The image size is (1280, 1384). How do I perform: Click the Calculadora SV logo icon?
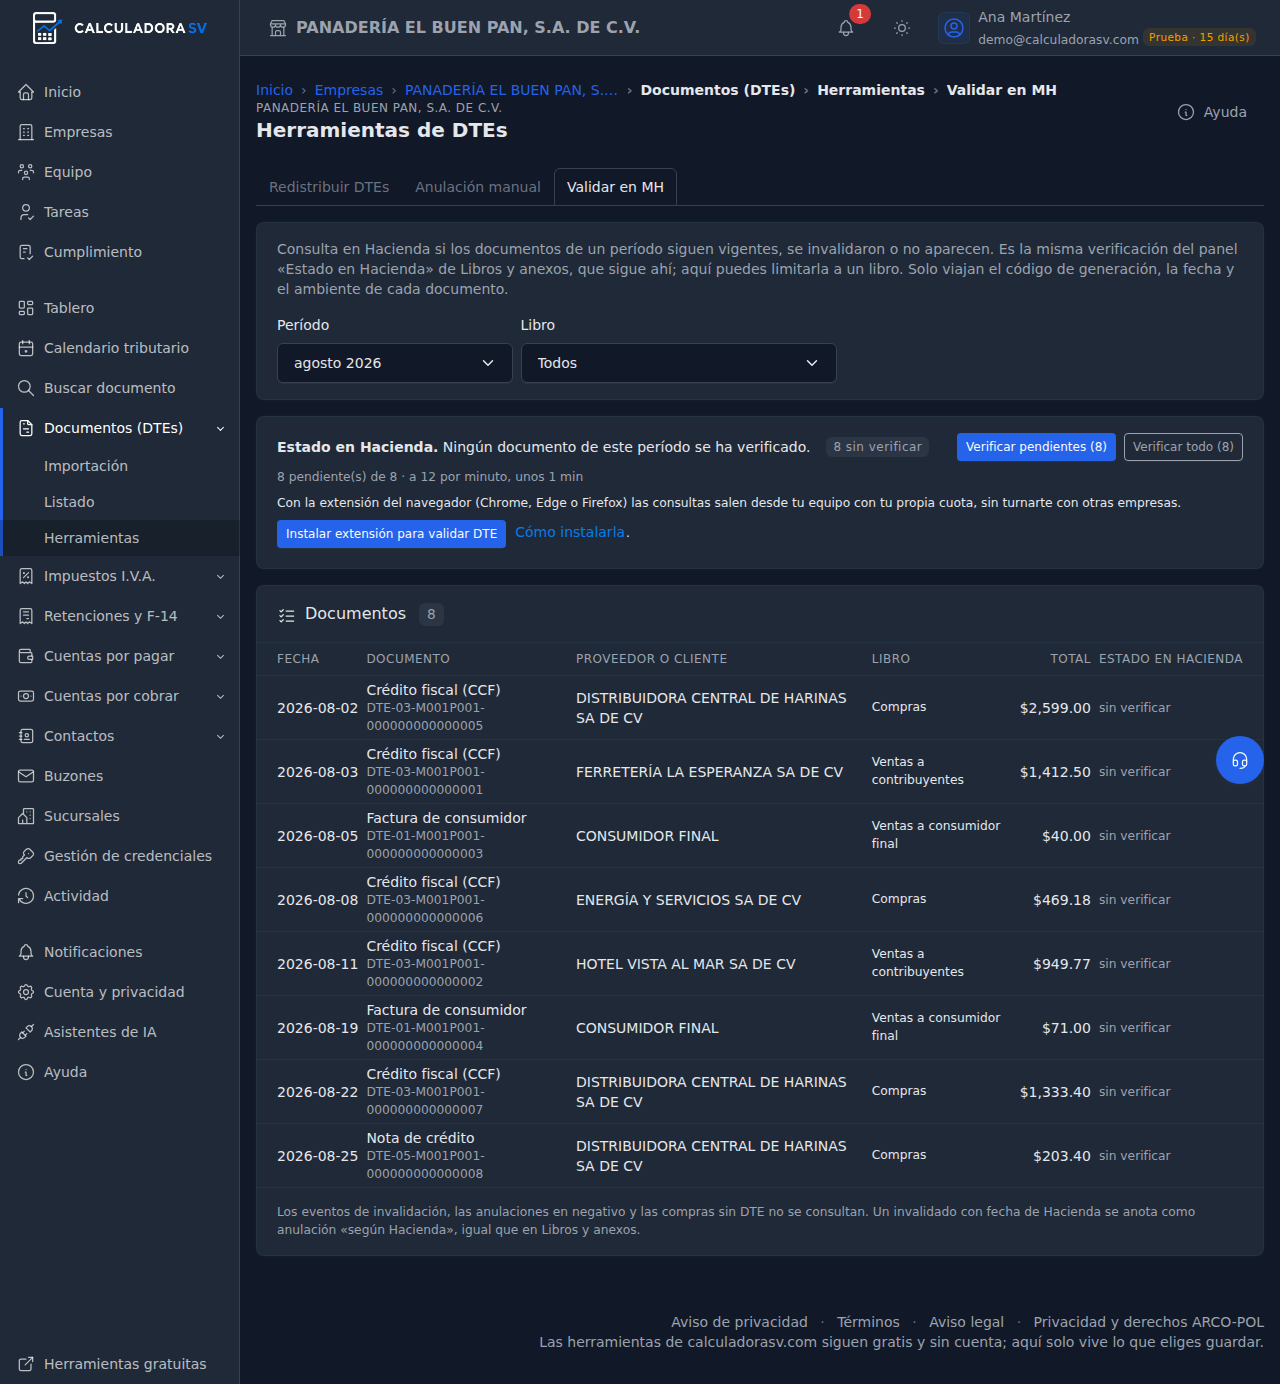coord(45,28)
